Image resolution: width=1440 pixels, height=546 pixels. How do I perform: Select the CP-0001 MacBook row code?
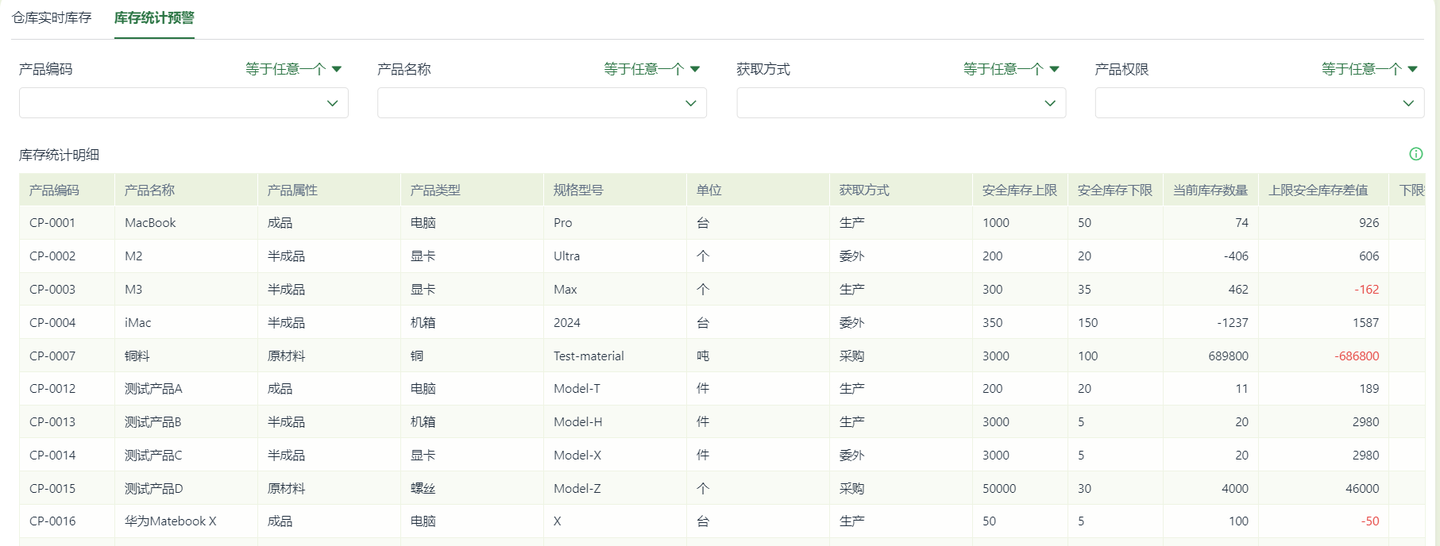[53, 223]
